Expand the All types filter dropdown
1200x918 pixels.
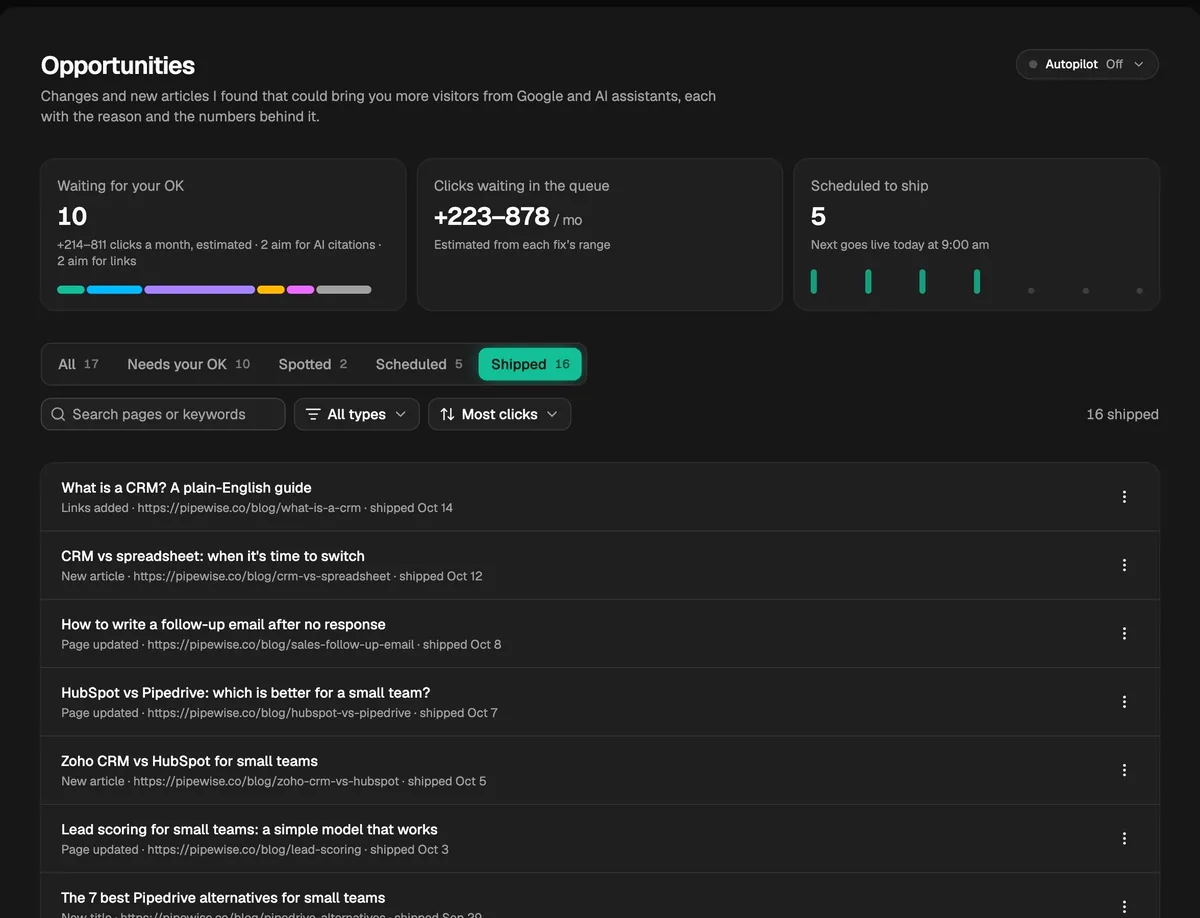(357, 414)
